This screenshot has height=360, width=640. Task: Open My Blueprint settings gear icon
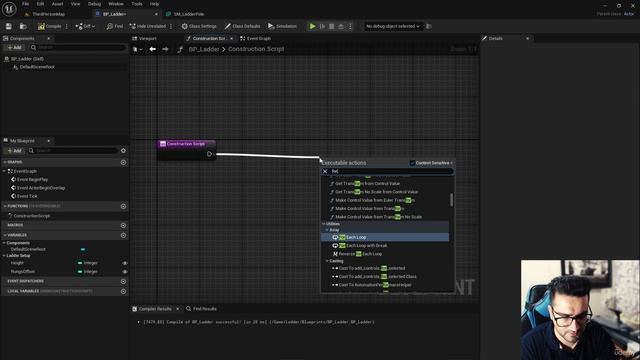123,151
